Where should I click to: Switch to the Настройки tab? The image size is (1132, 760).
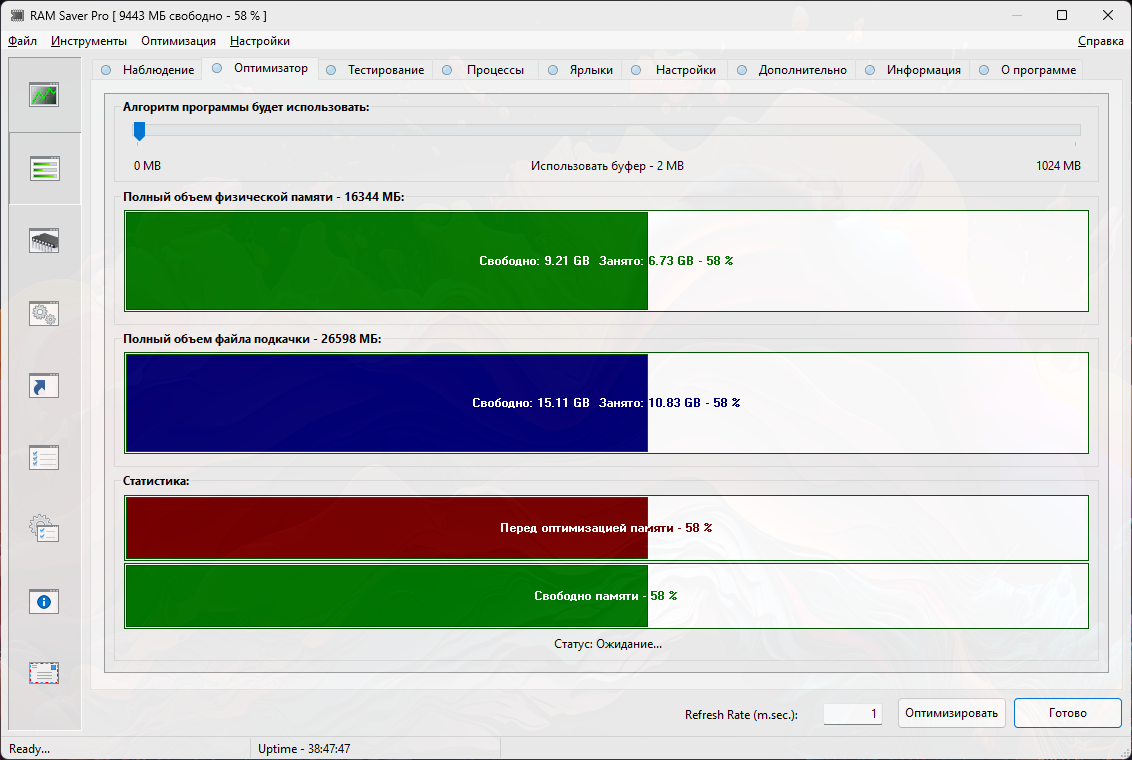point(674,70)
